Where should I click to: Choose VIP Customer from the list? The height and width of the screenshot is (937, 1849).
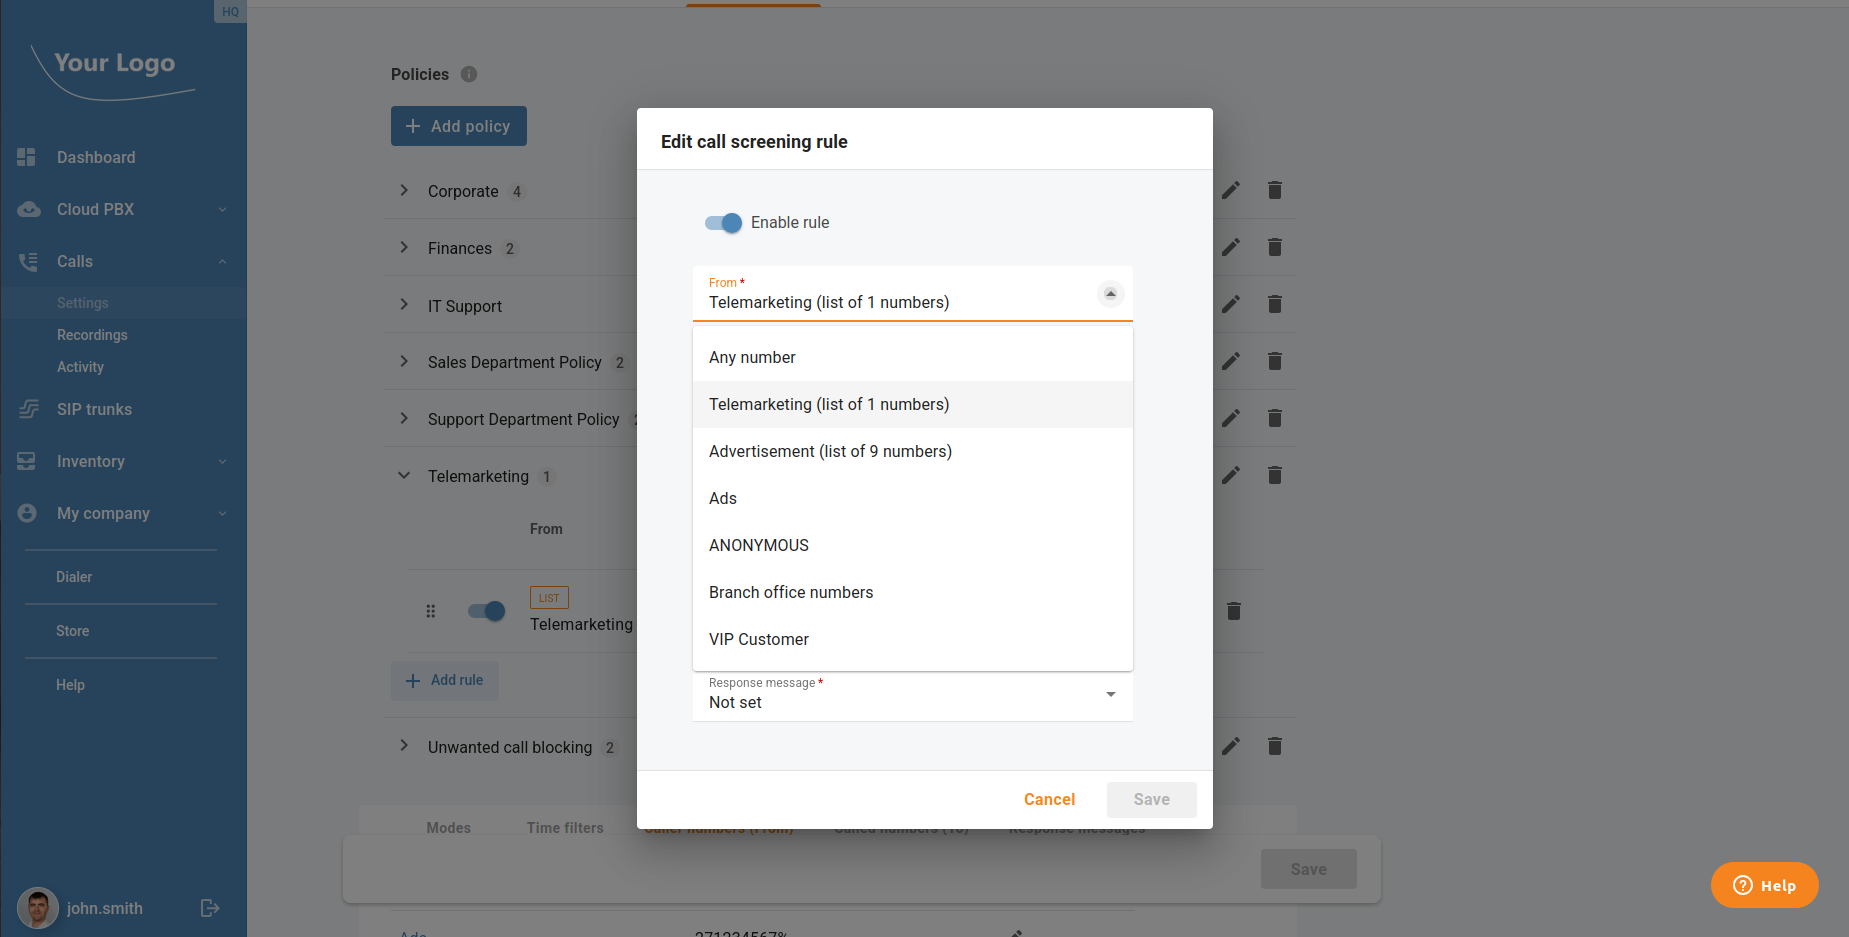[759, 640]
